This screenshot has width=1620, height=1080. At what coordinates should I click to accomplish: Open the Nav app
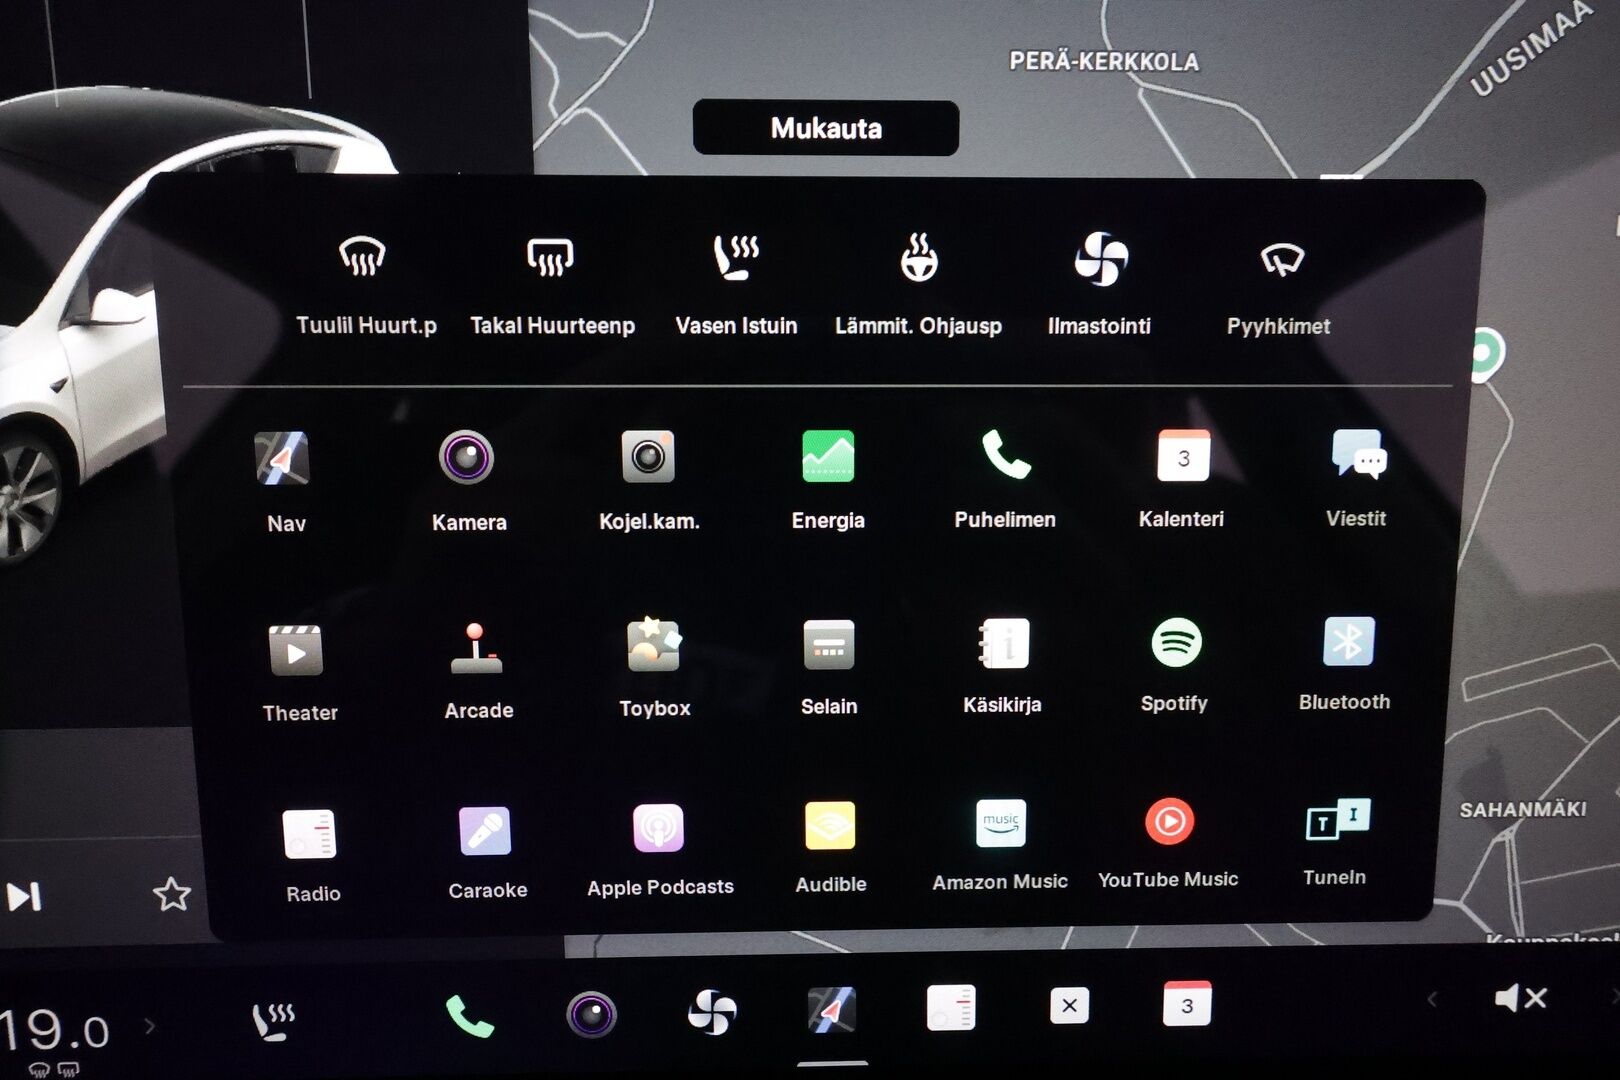click(282, 459)
